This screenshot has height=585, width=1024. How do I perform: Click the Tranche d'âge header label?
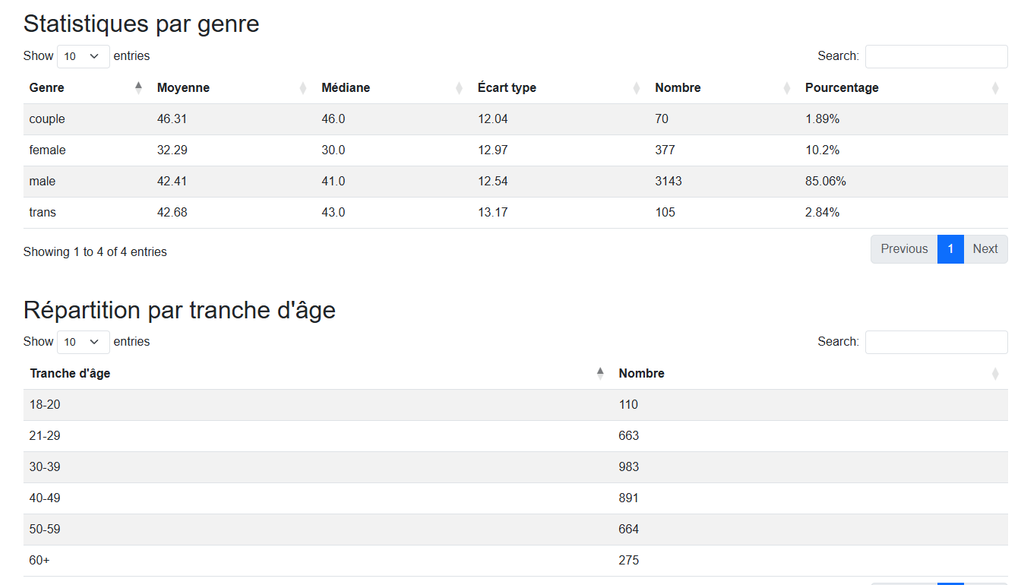tap(70, 374)
